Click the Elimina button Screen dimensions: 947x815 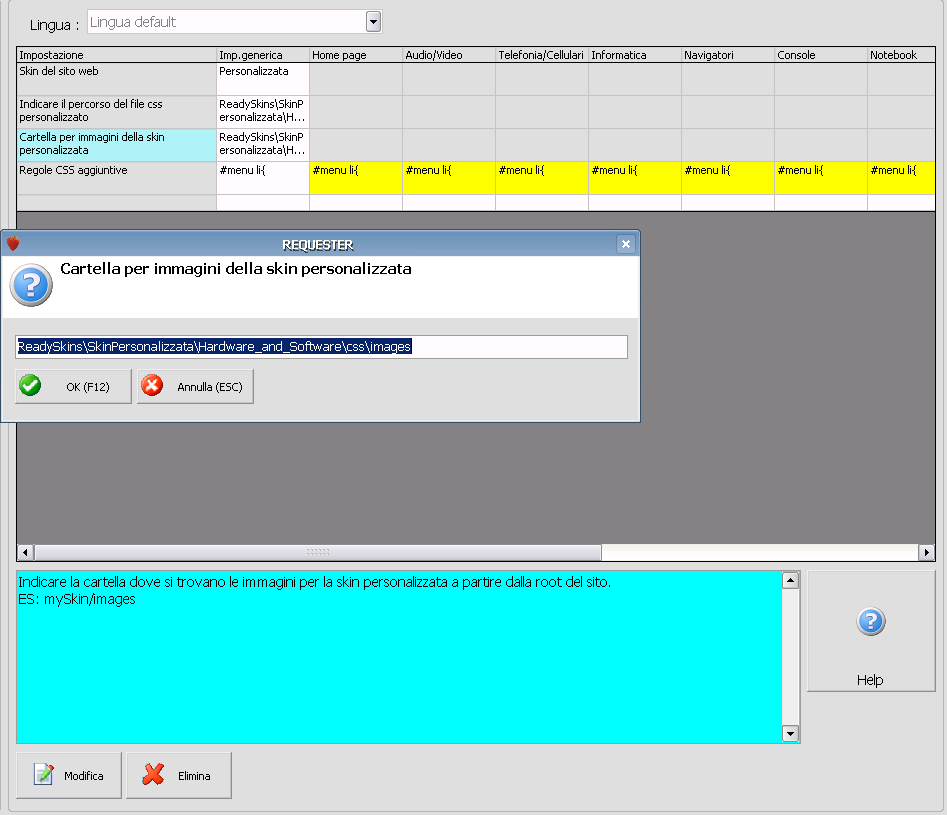[179, 775]
